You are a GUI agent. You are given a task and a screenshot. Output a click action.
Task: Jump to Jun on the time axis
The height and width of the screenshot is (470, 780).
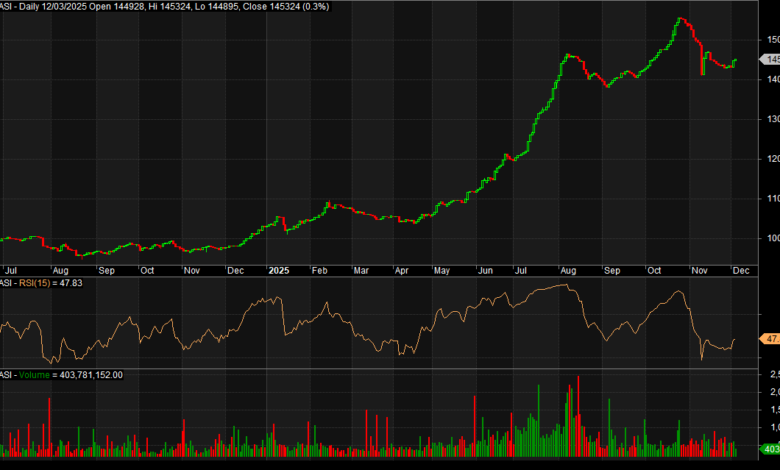[x=486, y=270]
